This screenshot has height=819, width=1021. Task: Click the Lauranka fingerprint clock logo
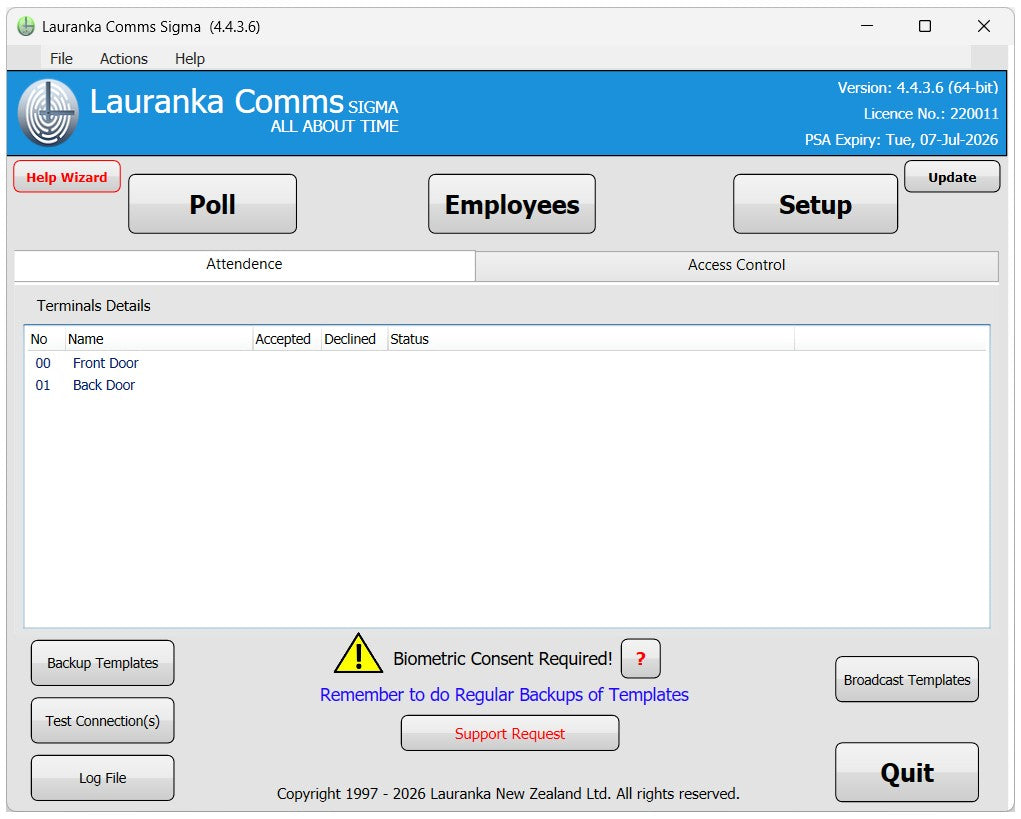coord(48,113)
